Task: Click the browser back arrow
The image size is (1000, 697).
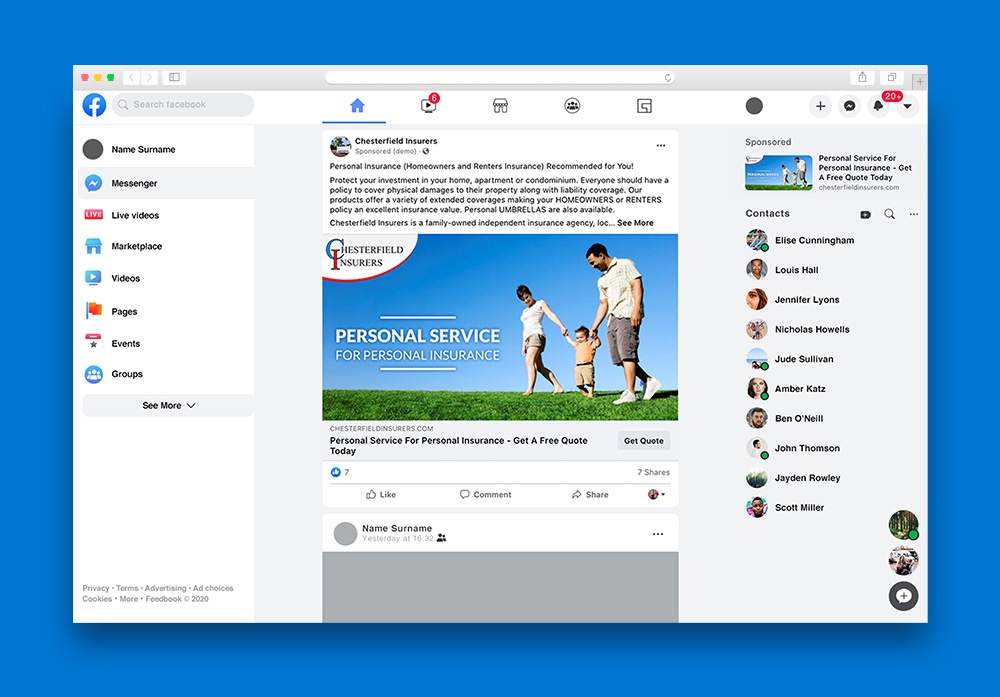Action: 131,77
